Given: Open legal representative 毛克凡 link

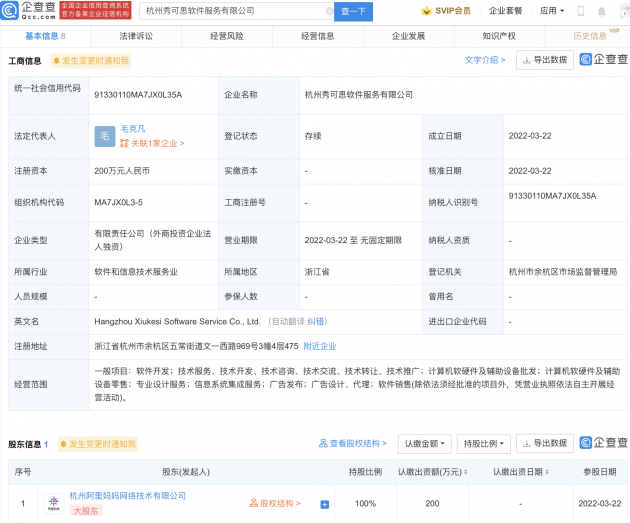Looking at the screenshot, I should (x=133, y=129).
